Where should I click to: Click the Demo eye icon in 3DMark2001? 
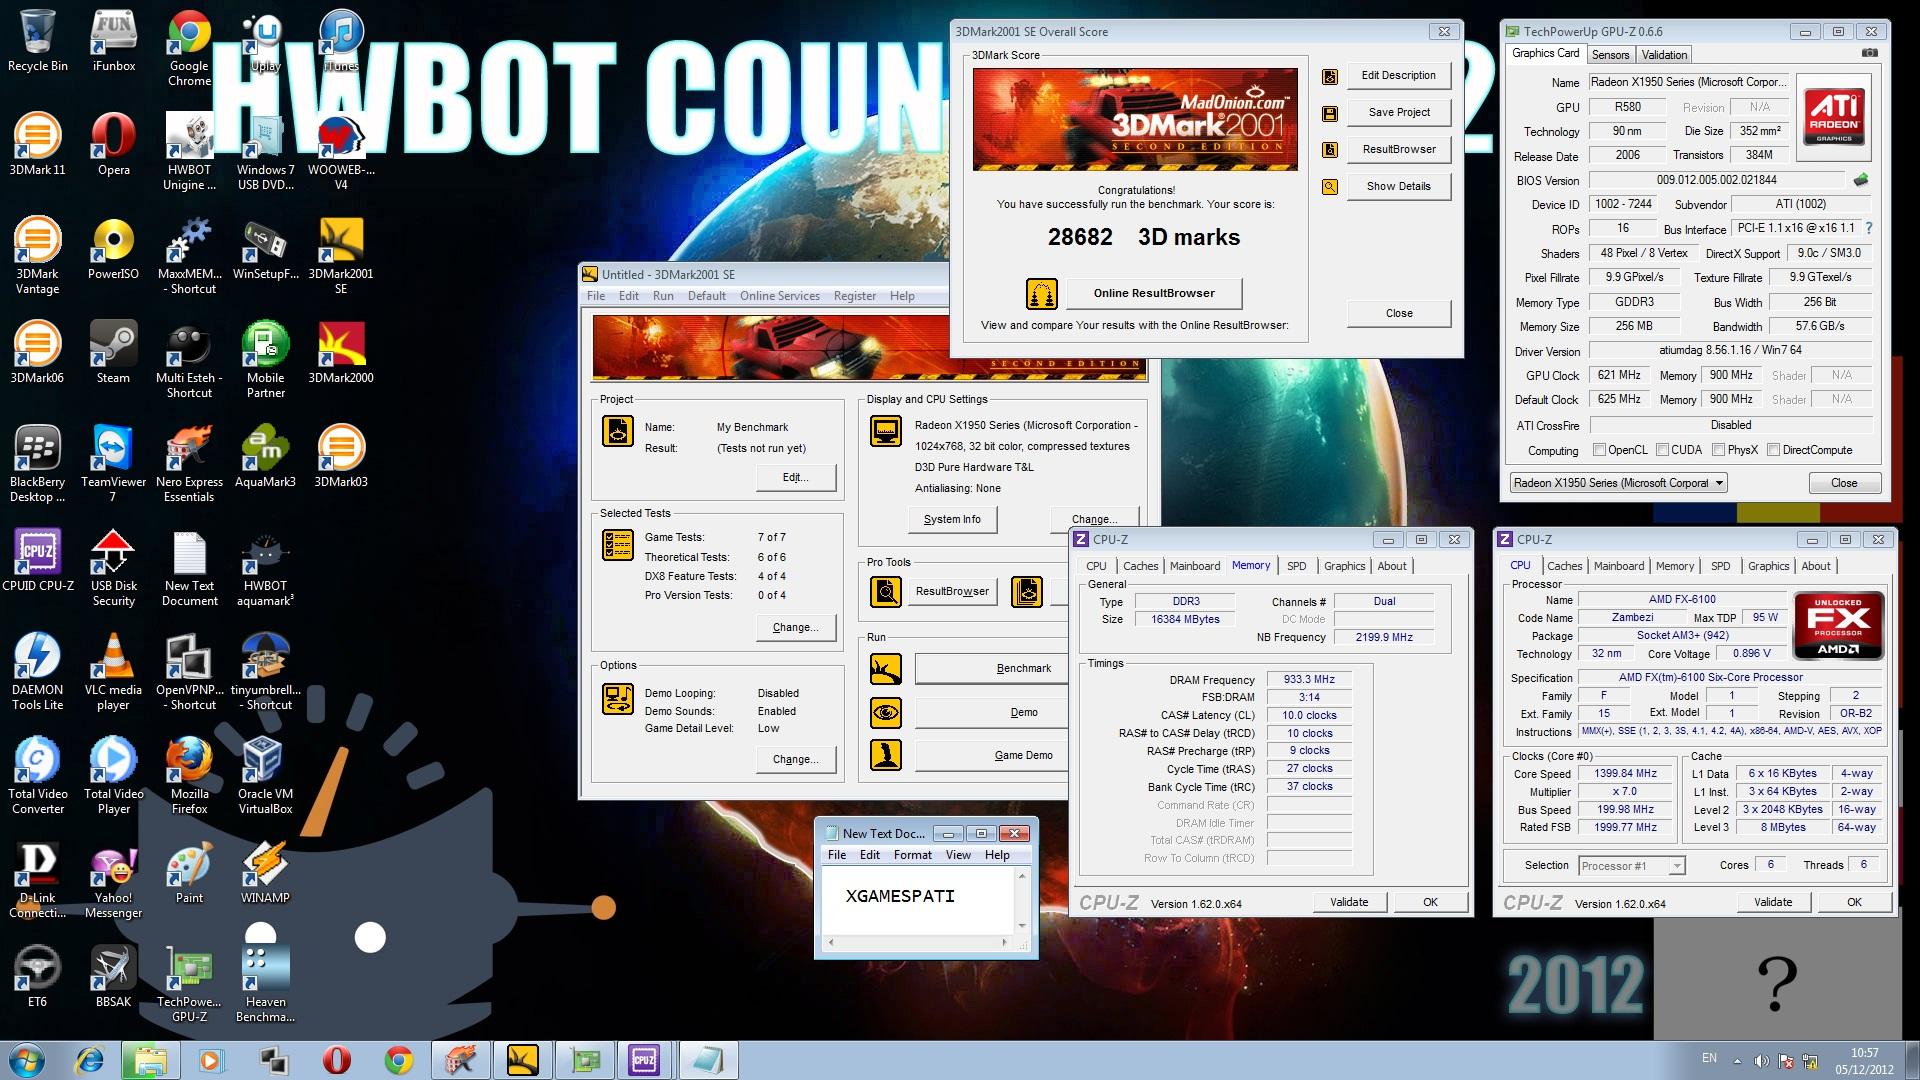(885, 712)
